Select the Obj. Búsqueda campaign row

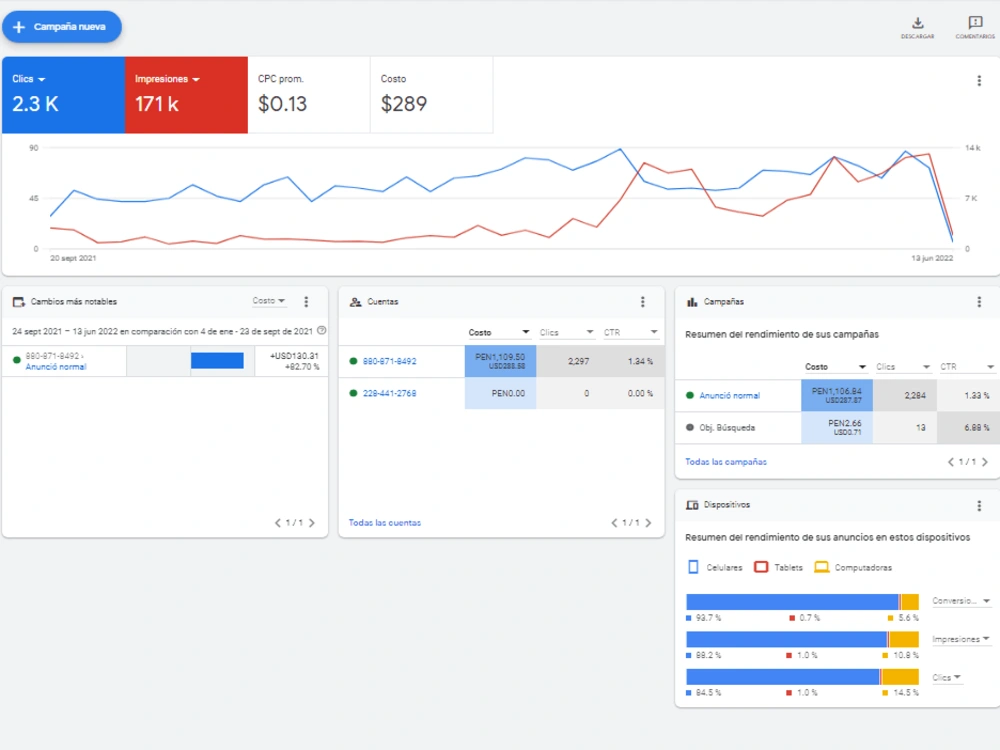pyautogui.click(x=837, y=427)
